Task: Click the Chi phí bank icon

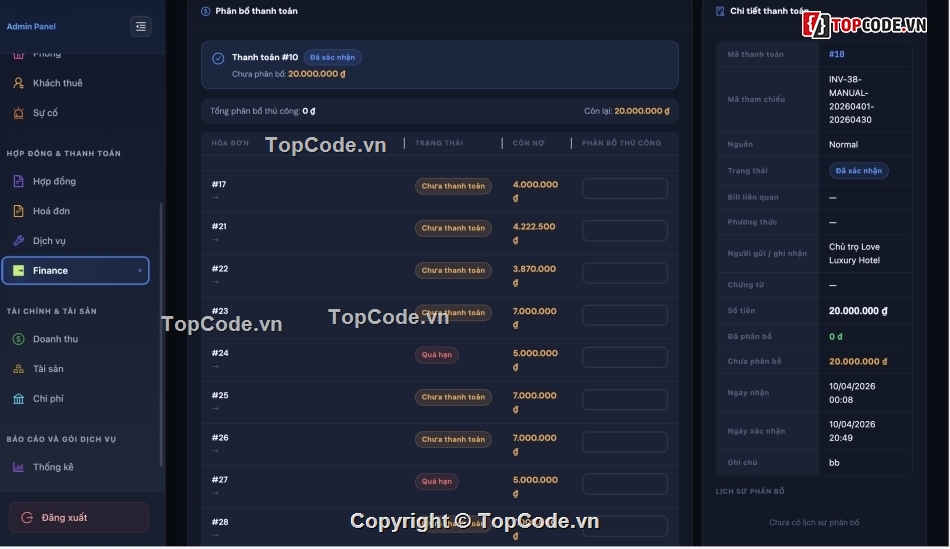Action: click(18, 399)
